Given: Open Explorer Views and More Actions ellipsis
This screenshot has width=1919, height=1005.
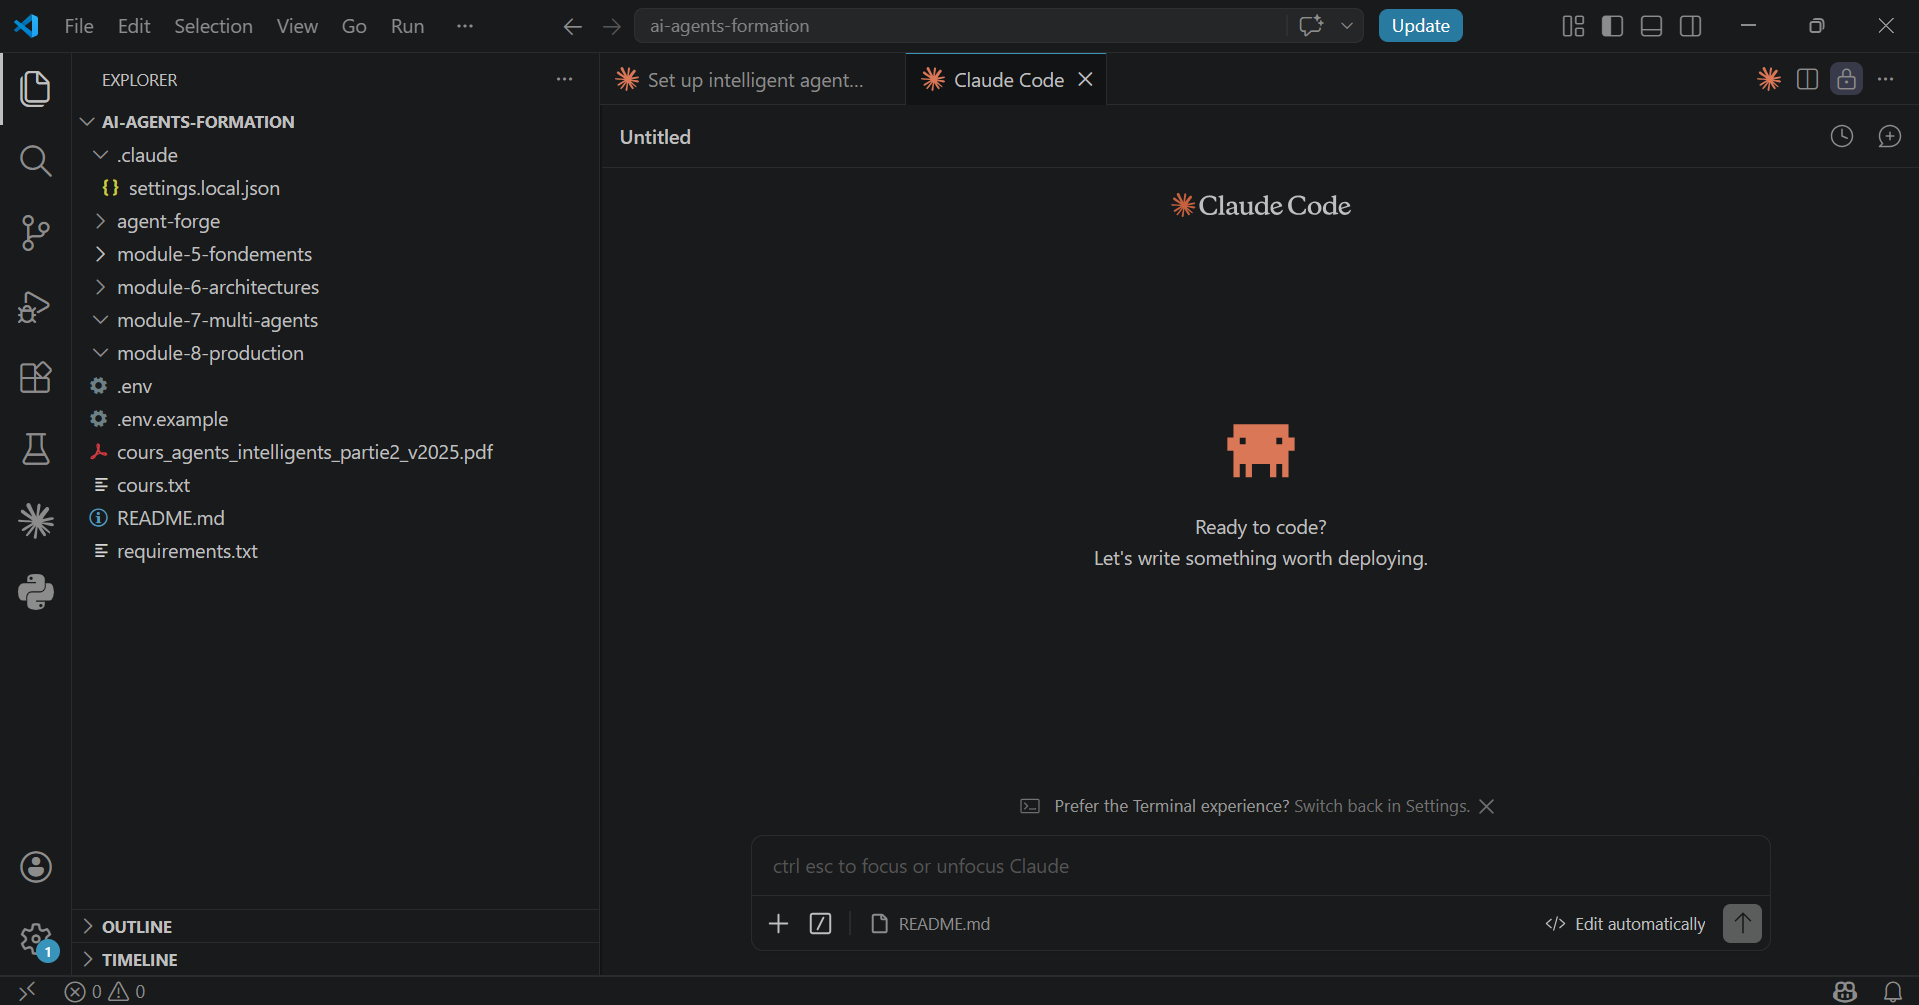Looking at the screenshot, I should click(x=565, y=79).
